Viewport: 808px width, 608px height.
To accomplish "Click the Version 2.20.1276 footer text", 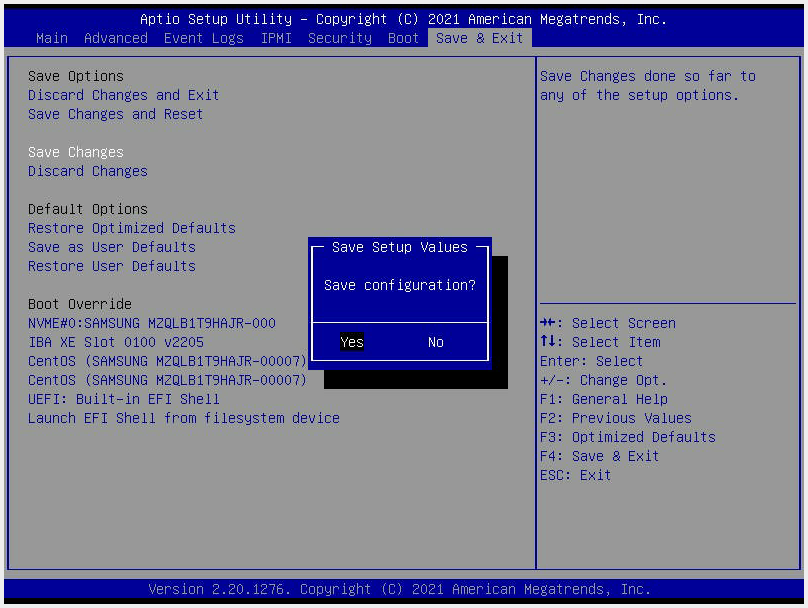I will (x=399, y=589).
